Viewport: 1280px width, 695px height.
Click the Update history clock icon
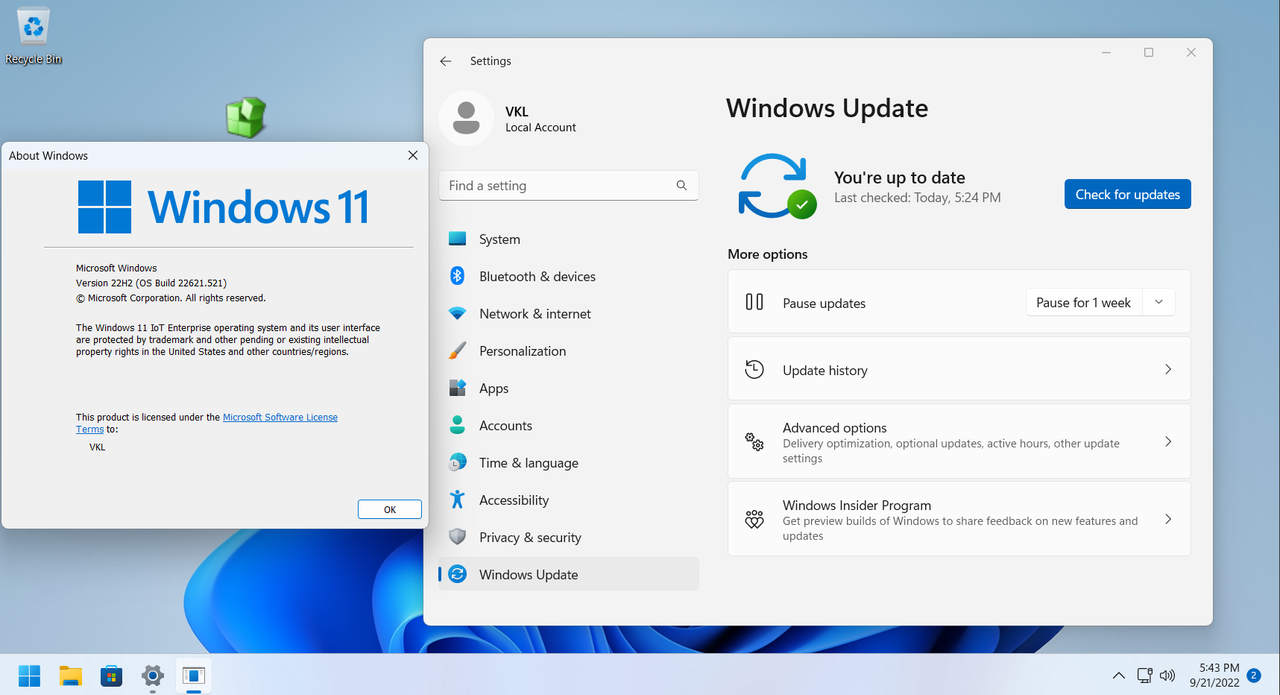click(755, 369)
